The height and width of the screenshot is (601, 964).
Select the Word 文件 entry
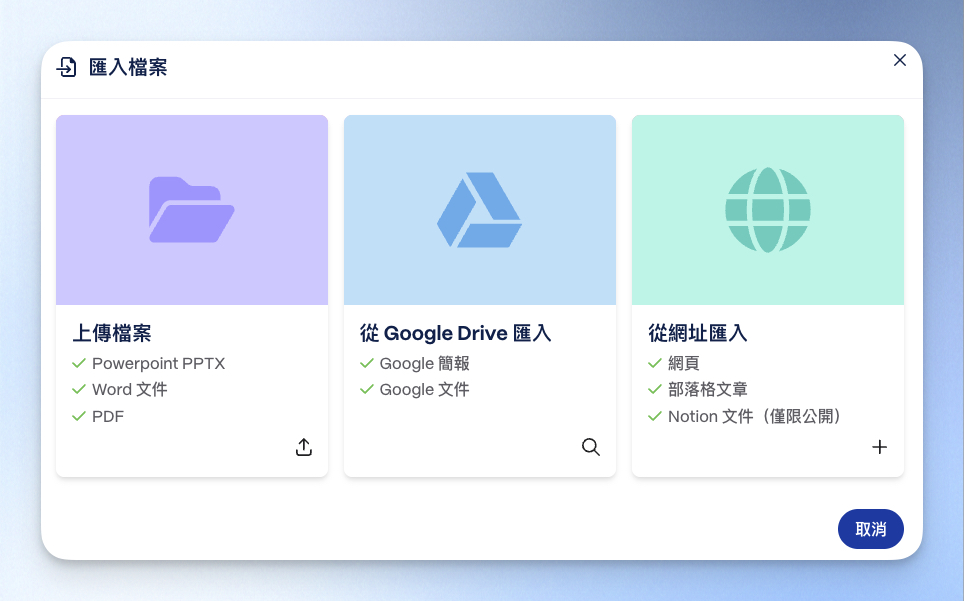click(128, 390)
